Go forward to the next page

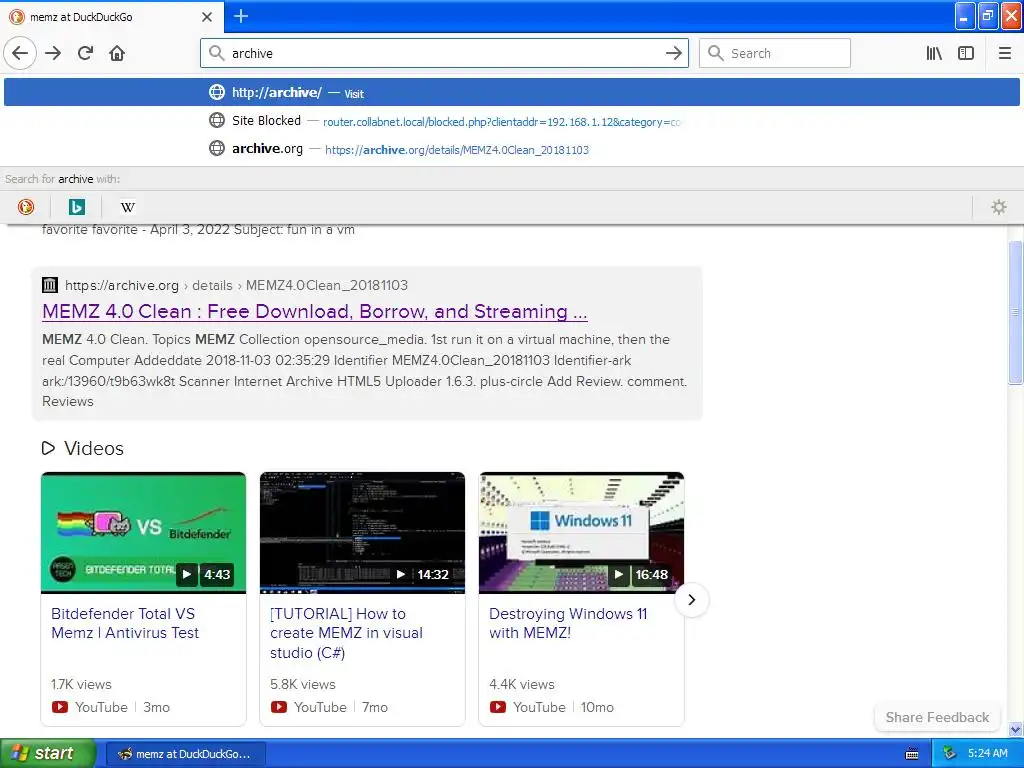[53, 53]
